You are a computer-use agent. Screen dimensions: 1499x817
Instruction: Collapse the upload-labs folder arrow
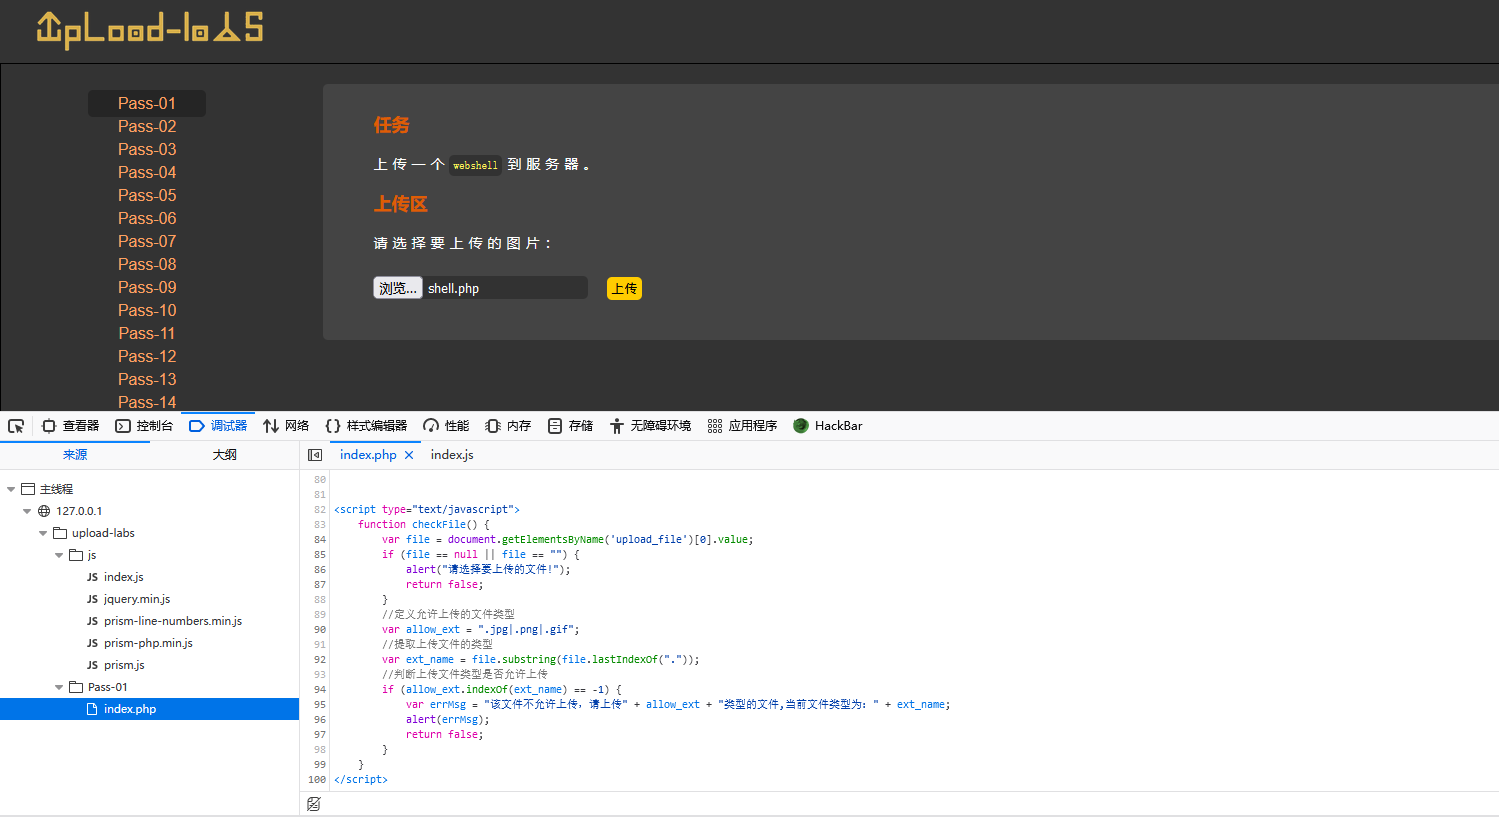pyautogui.click(x=43, y=533)
